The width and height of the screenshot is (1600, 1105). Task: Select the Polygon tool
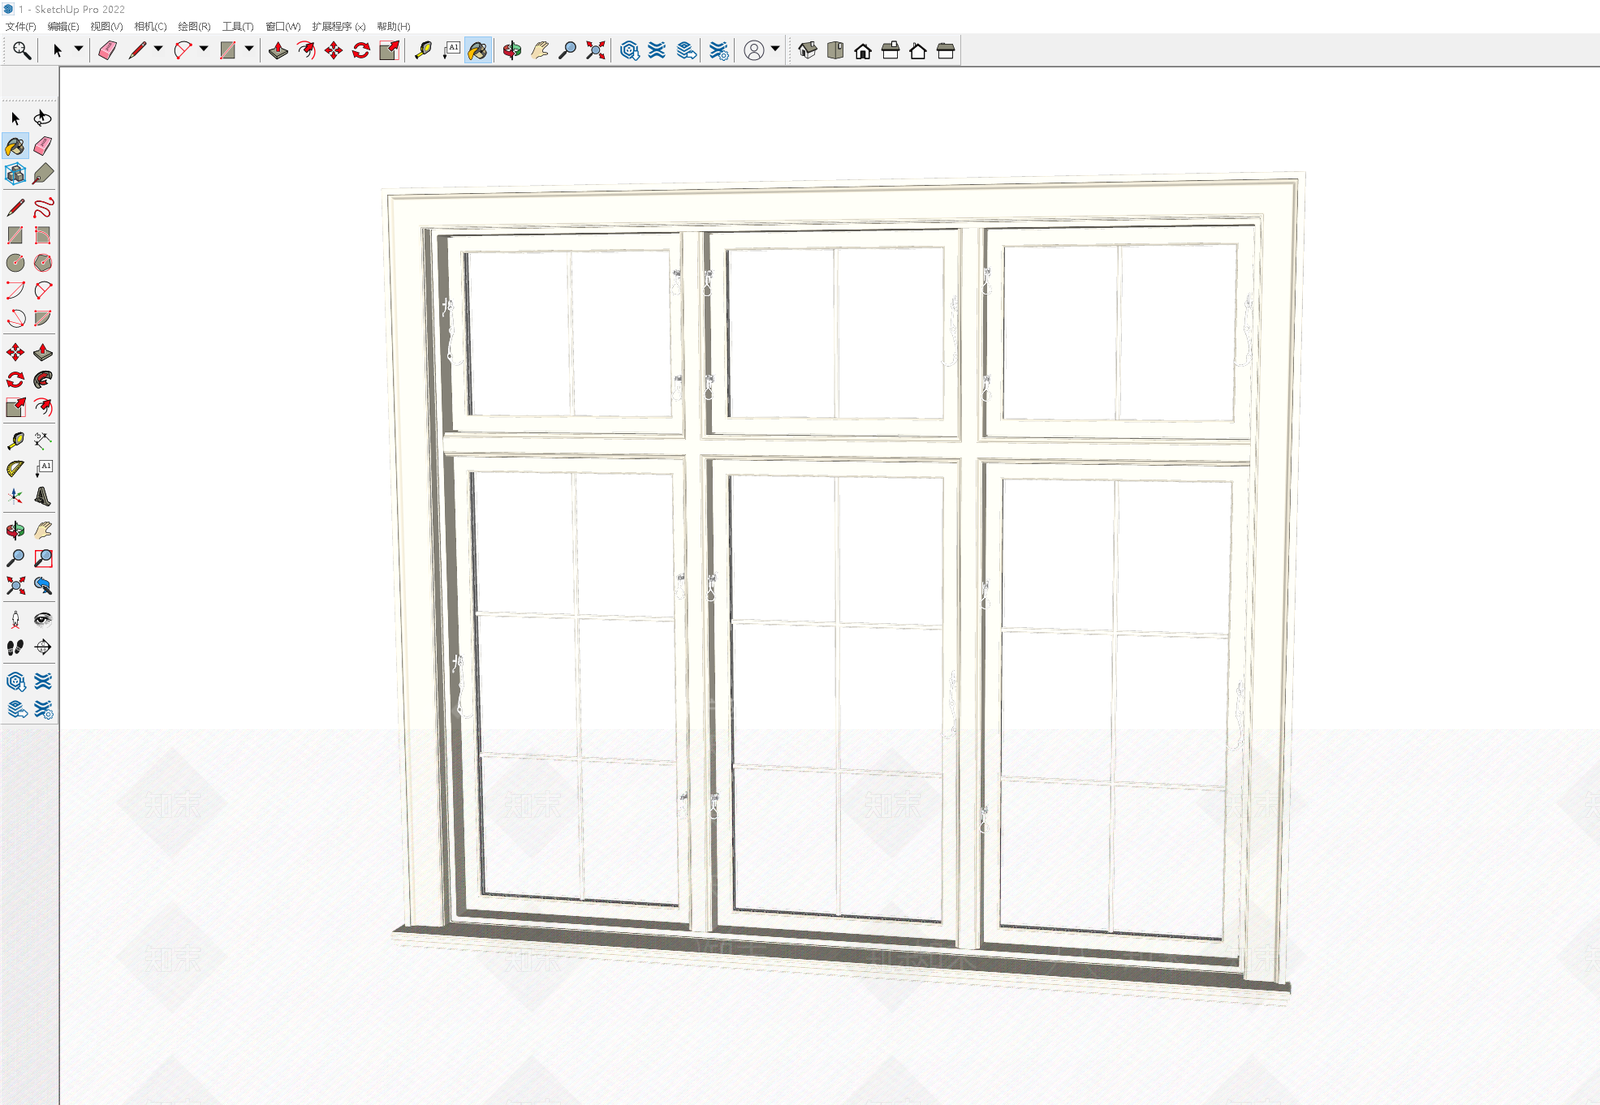point(43,263)
